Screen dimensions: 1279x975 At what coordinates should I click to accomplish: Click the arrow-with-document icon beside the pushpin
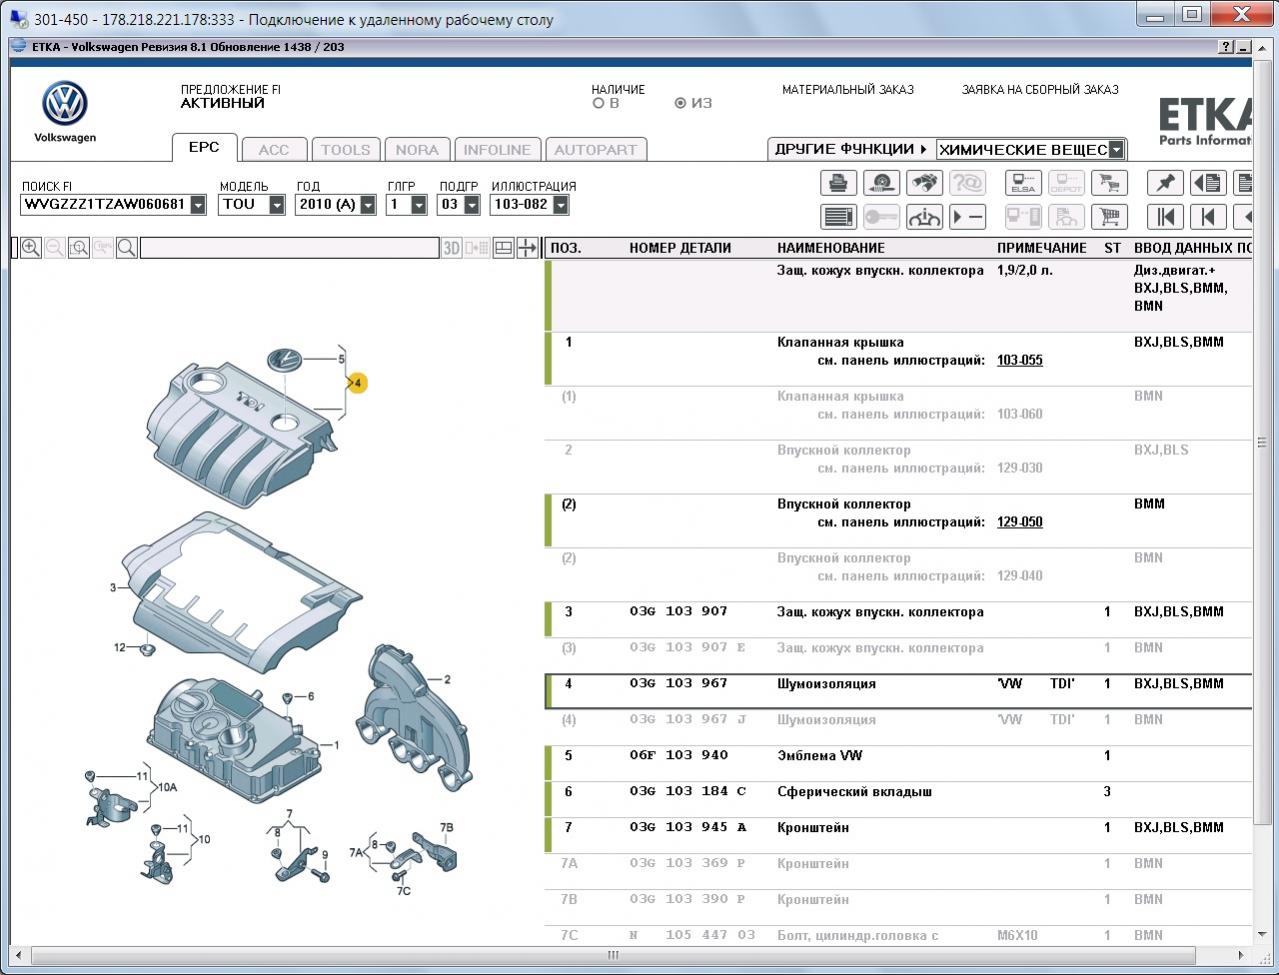pos(1208,183)
